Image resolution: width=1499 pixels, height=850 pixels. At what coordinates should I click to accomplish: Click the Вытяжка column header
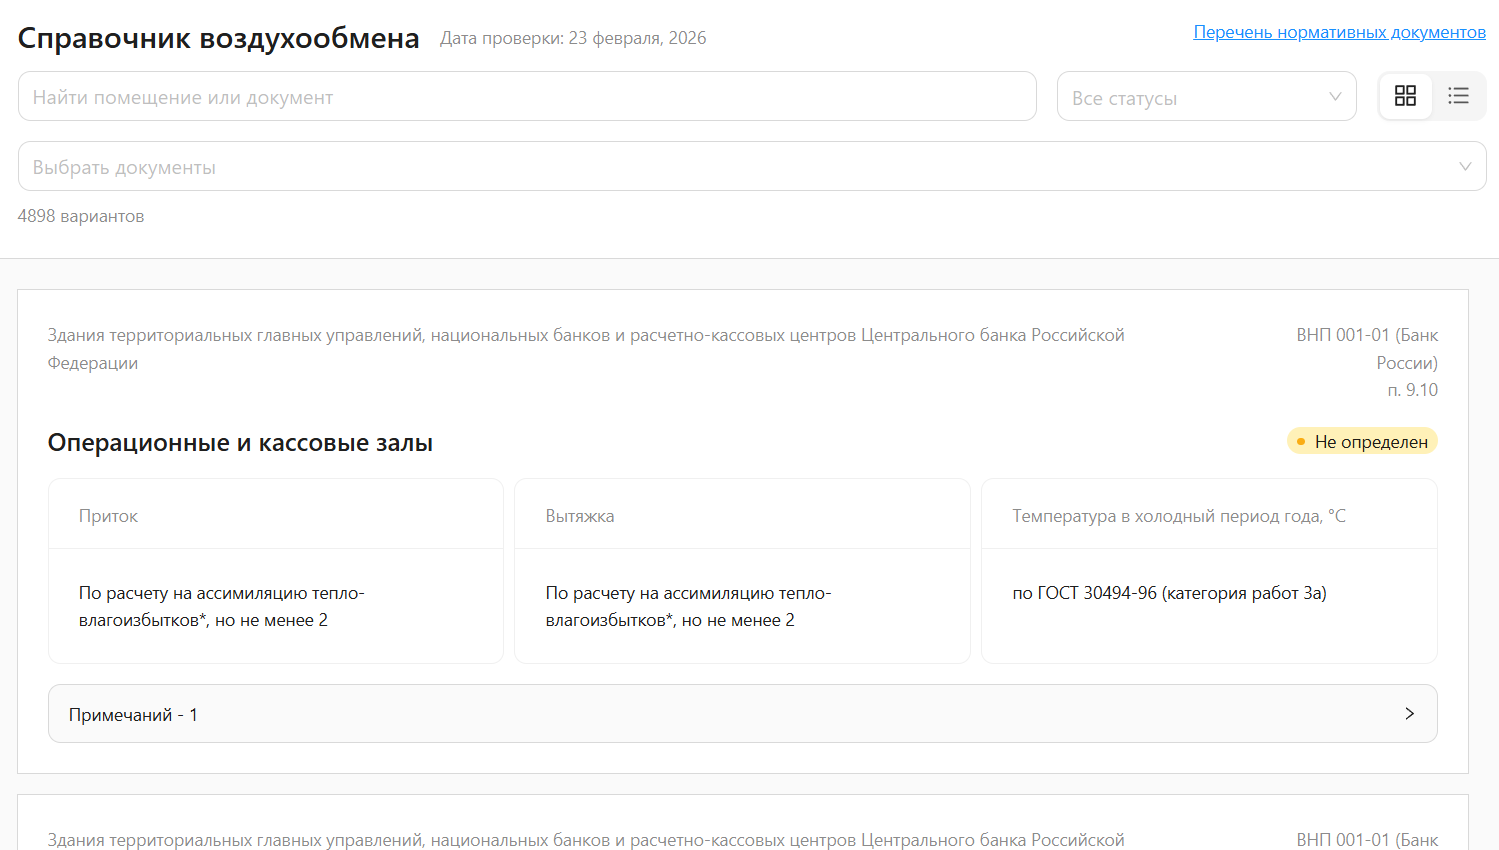[x=580, y=516]
